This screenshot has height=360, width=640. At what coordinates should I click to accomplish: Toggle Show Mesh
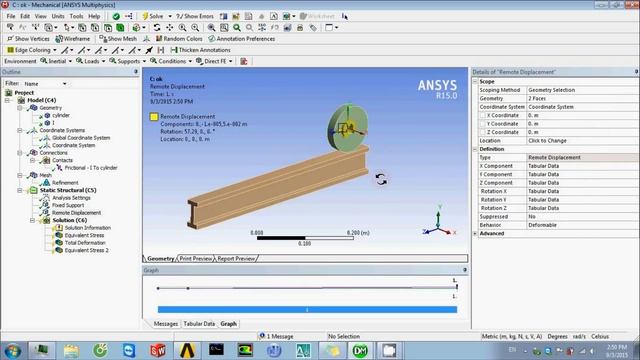pyautogui.click(x=118, y=39)
